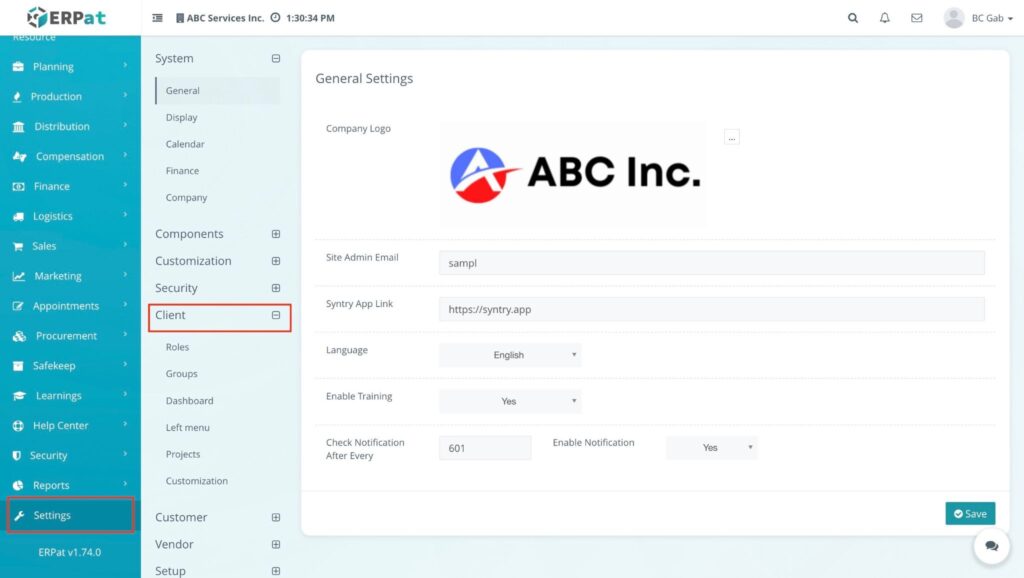Open the Language dropdown

(x=510, y=355)
